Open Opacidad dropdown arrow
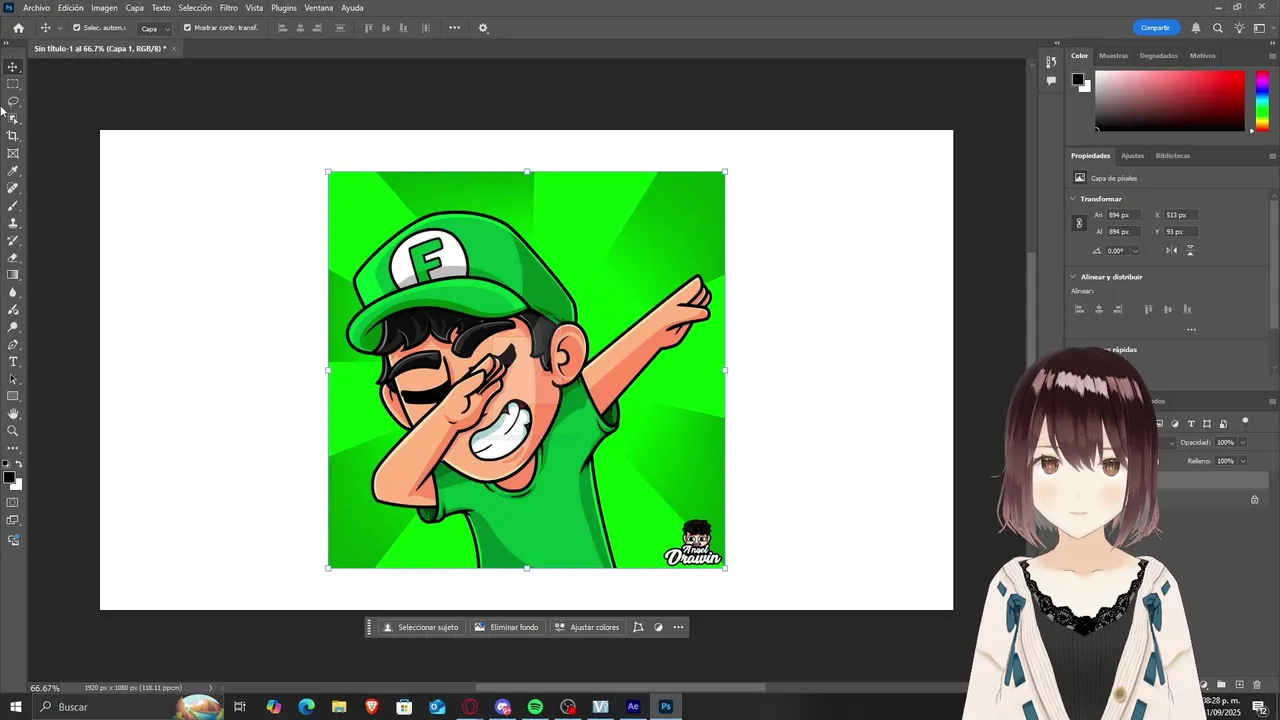 point(1243,442)
